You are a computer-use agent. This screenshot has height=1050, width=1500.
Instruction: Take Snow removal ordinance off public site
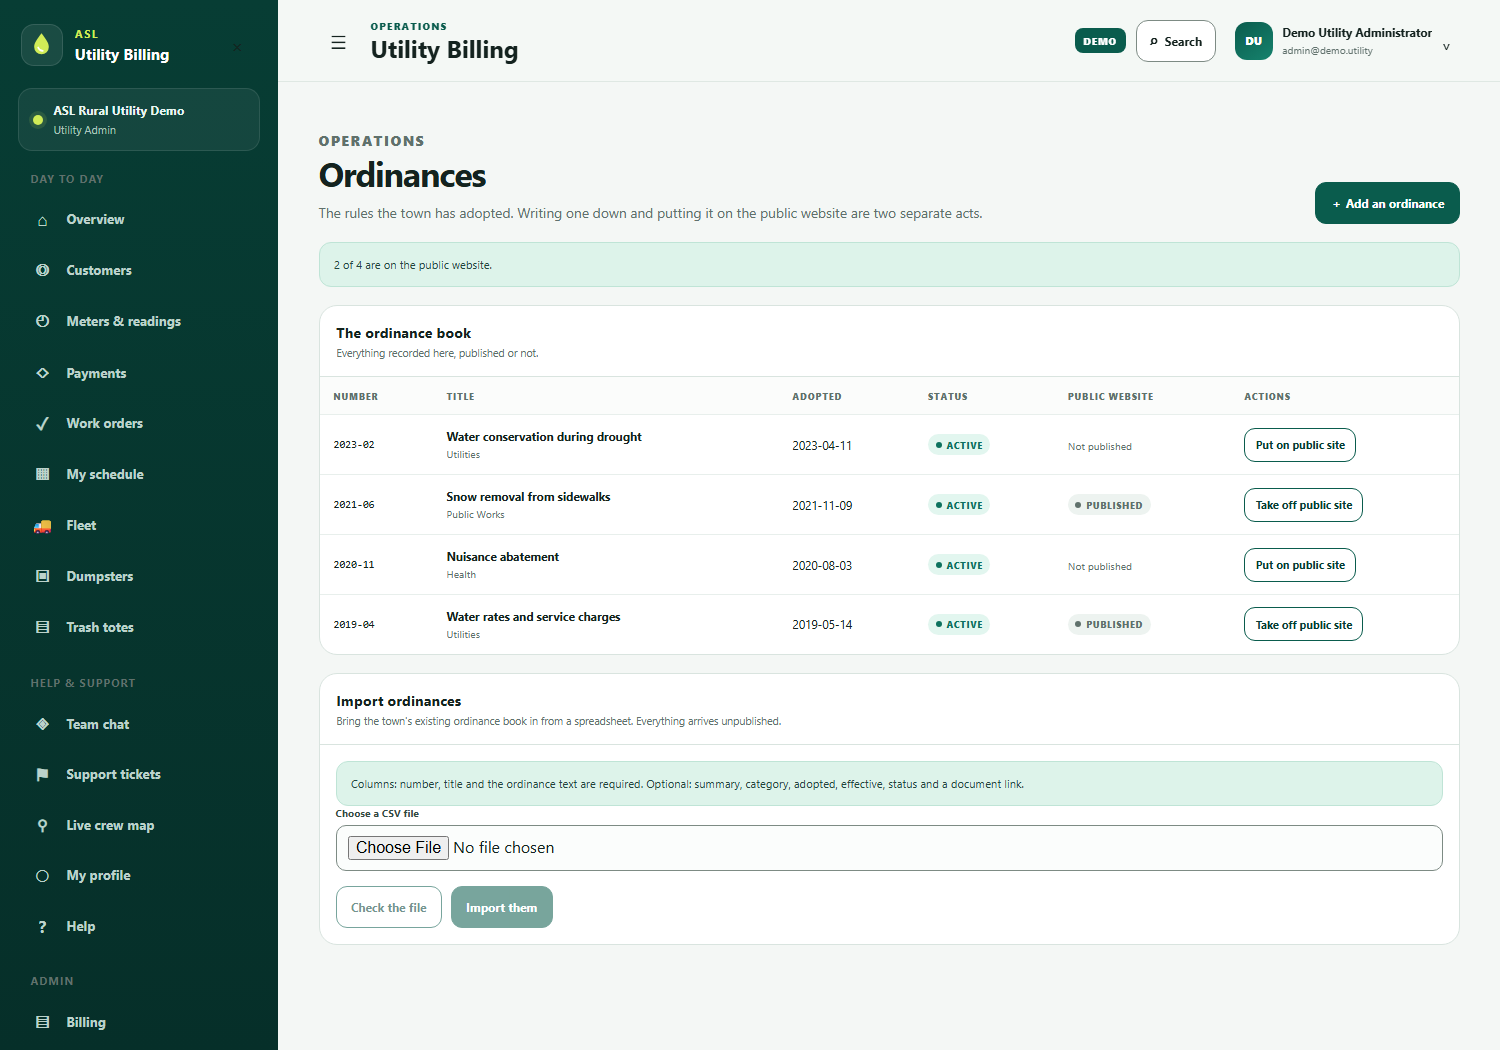point(1303,505)
